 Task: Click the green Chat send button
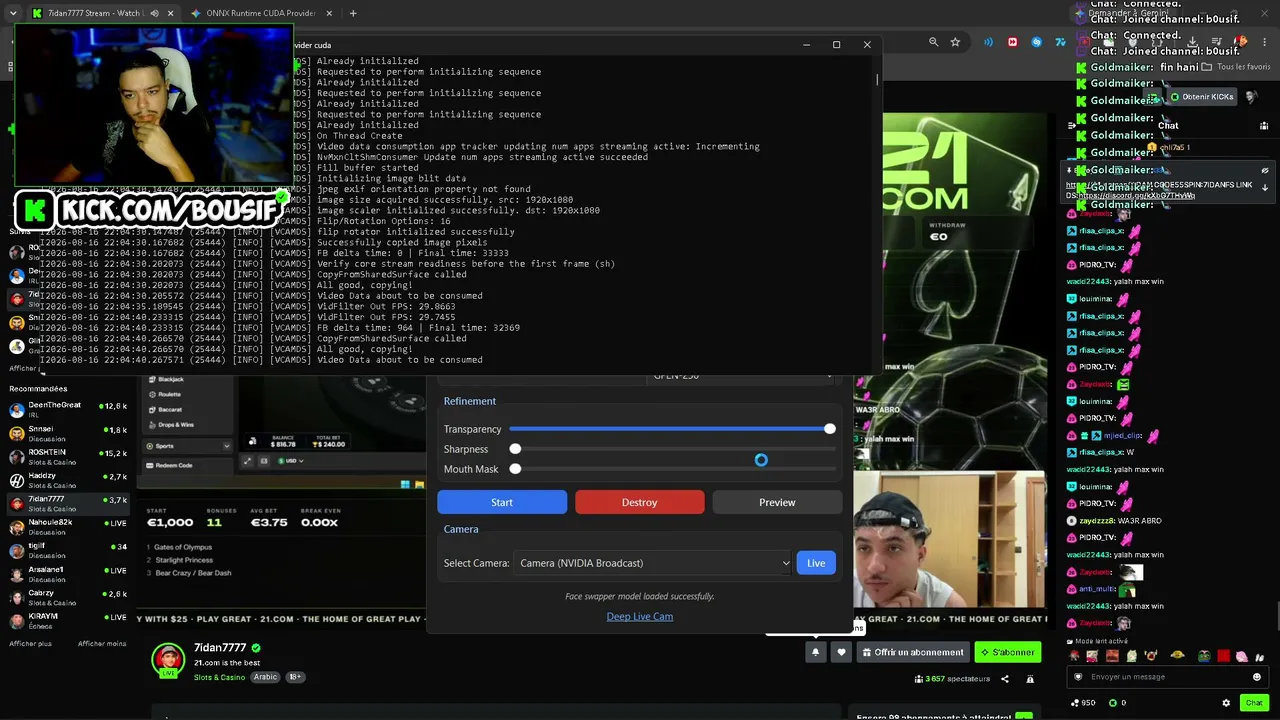1254,702
